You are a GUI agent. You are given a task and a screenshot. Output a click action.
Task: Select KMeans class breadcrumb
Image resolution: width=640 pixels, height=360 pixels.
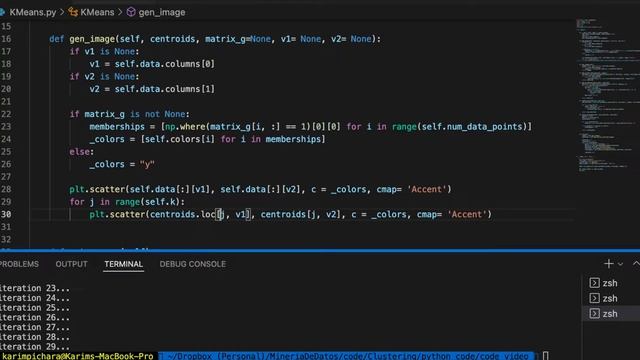pyautogui.click(x=97, y=12)
